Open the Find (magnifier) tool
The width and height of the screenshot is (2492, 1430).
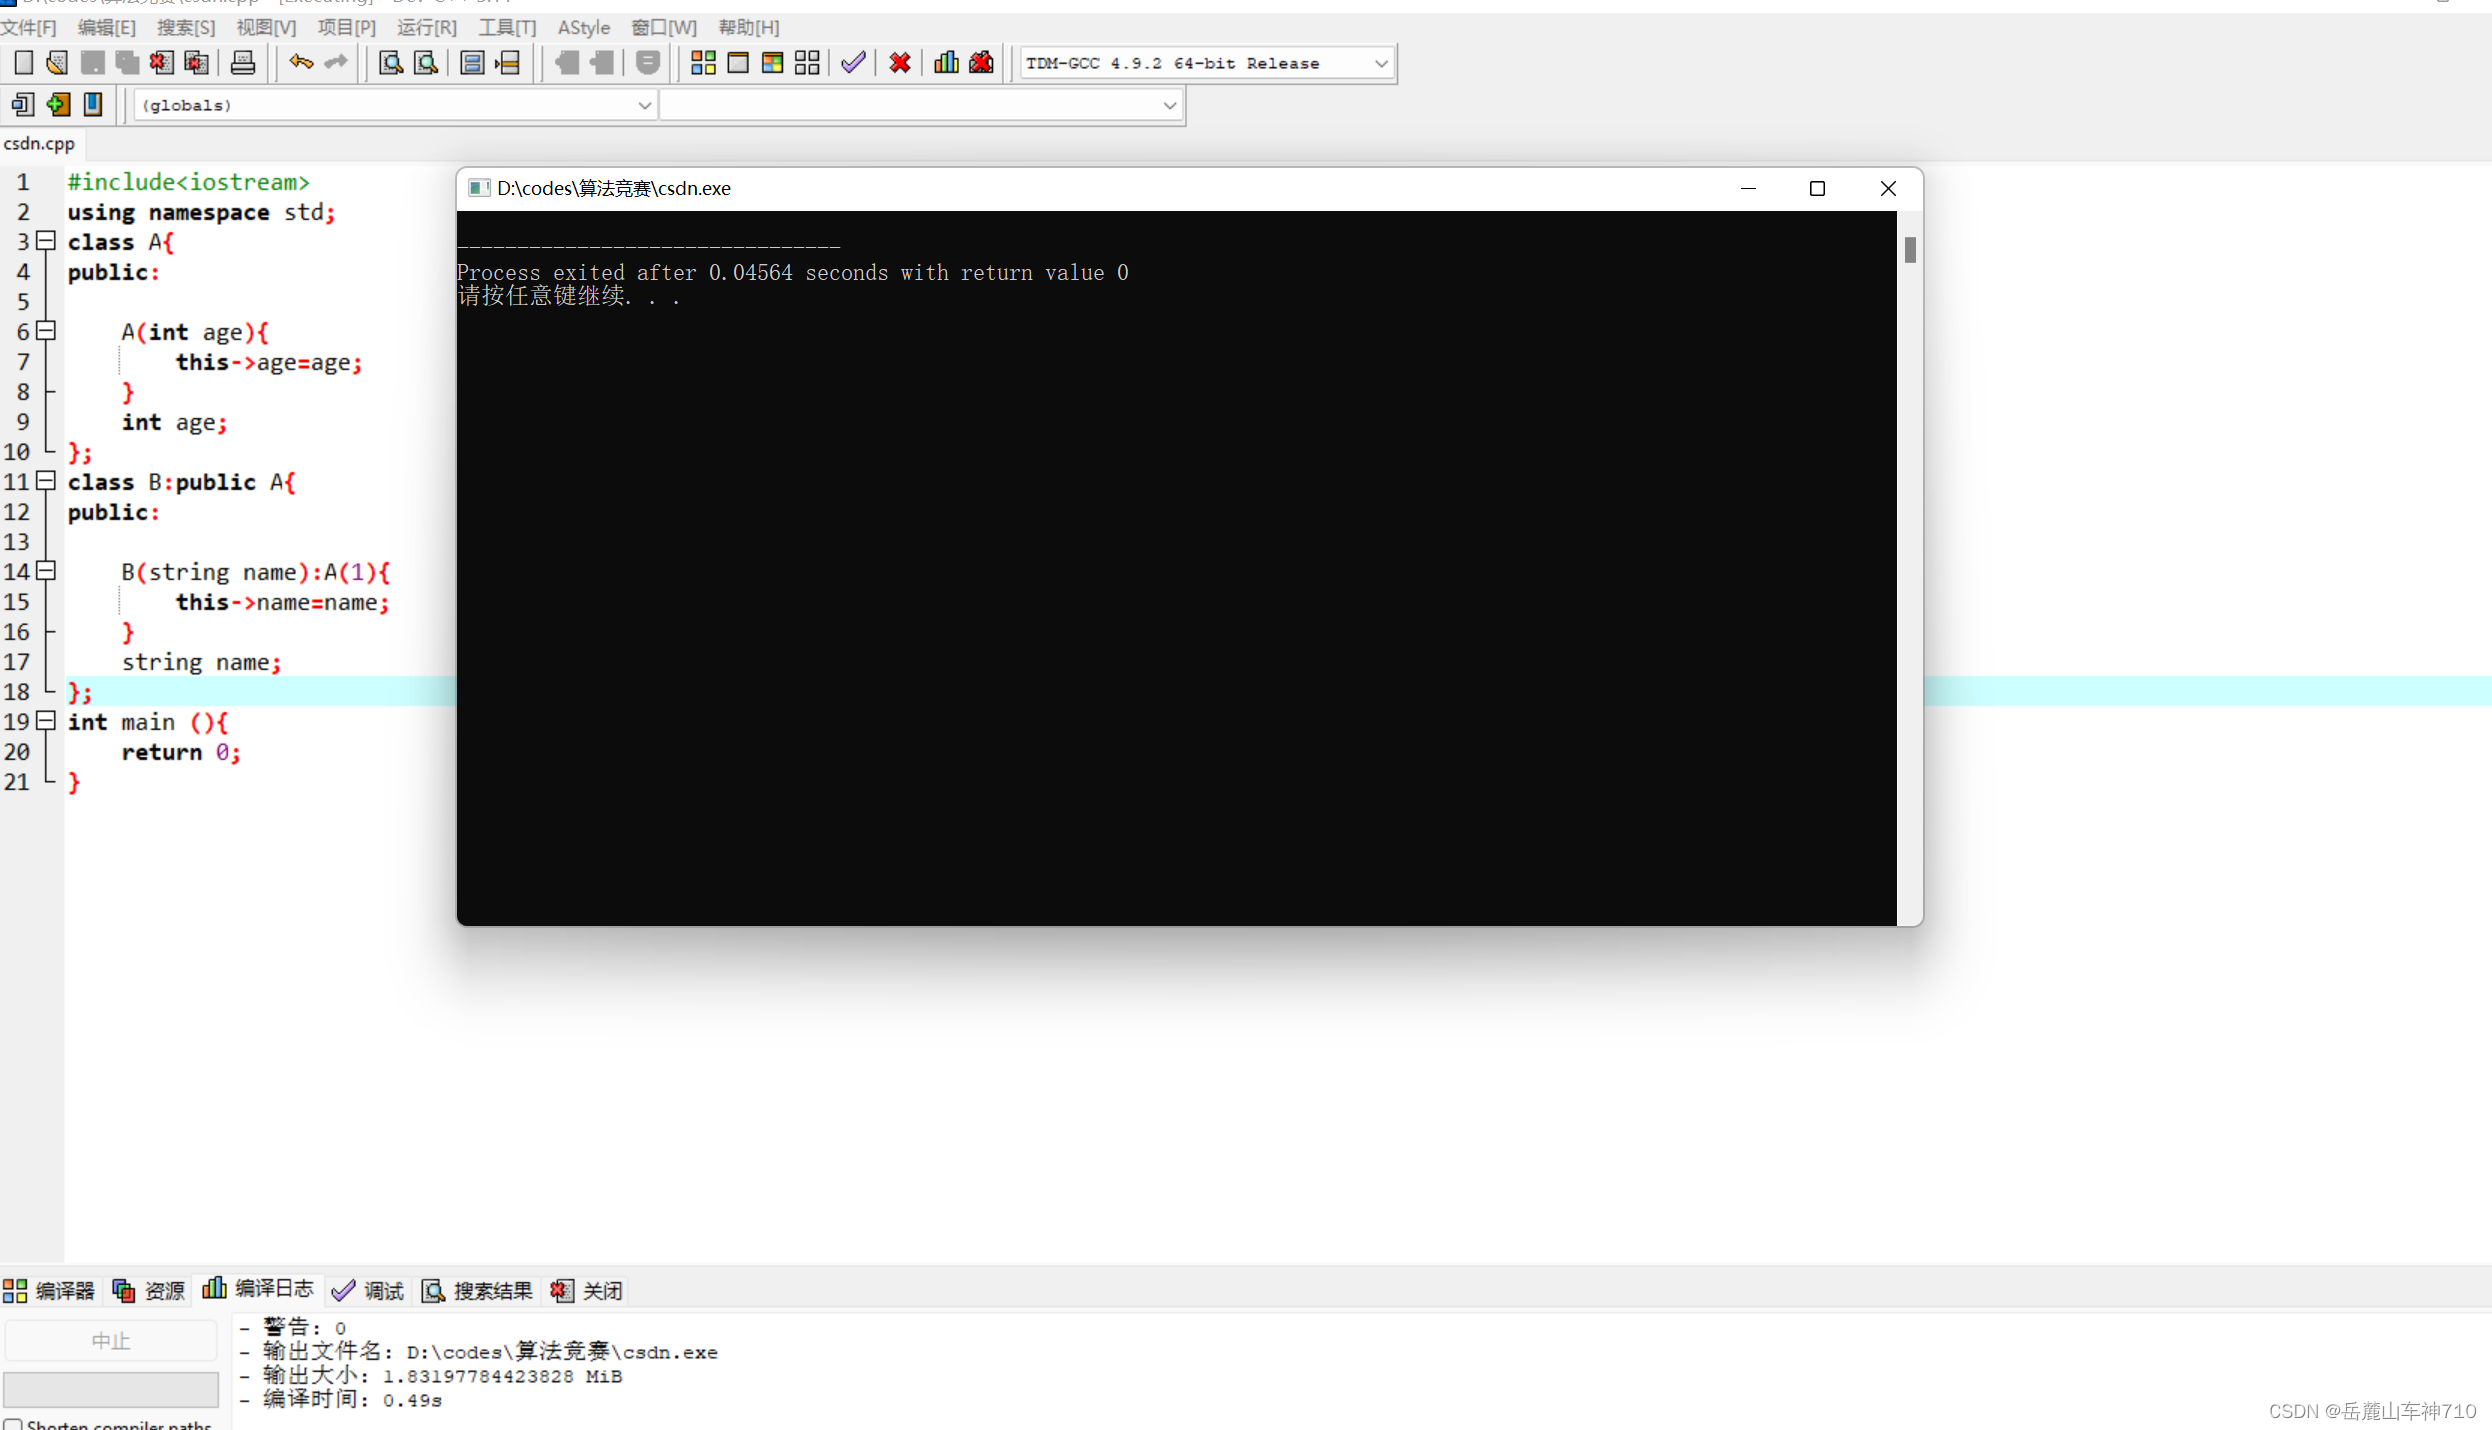pyautogui.click(x=390, y=63)
